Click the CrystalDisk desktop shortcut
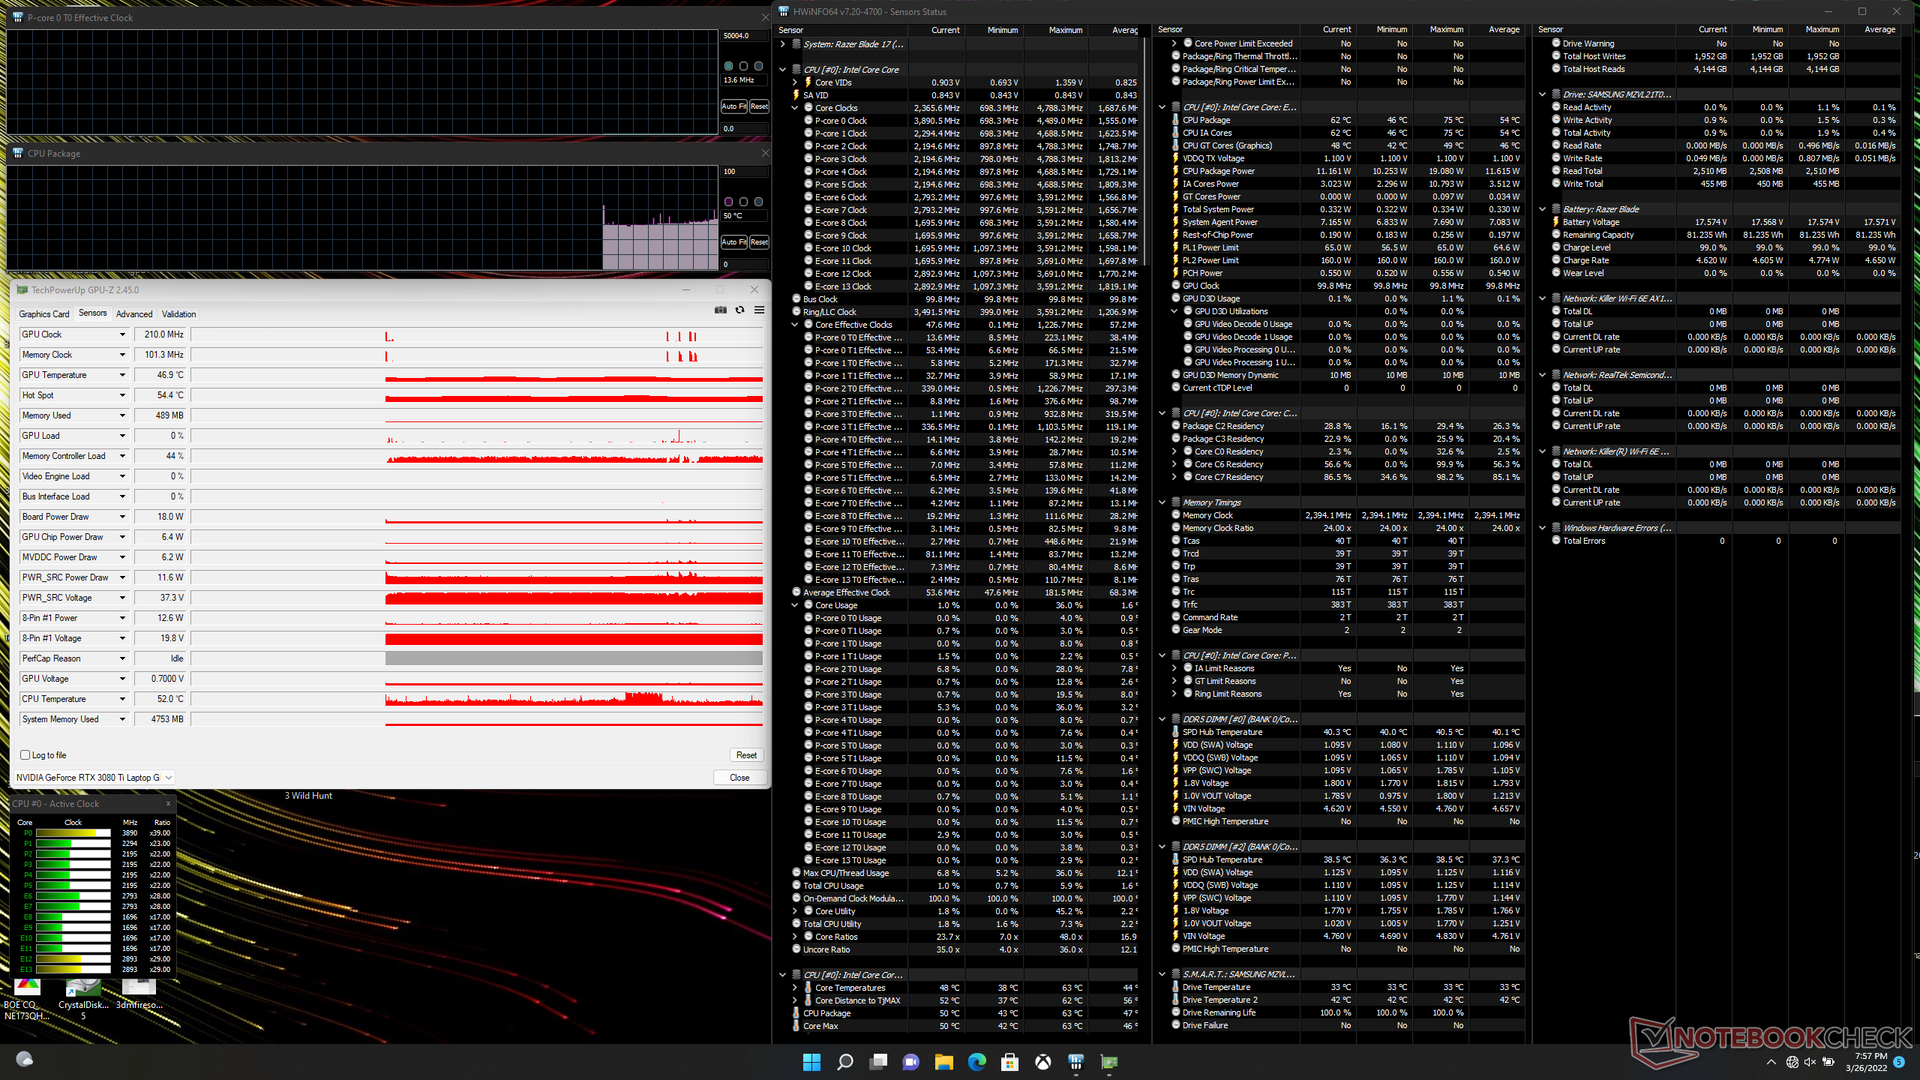This screenshot has width=1920, height=1080. click(x=83, y=998)
